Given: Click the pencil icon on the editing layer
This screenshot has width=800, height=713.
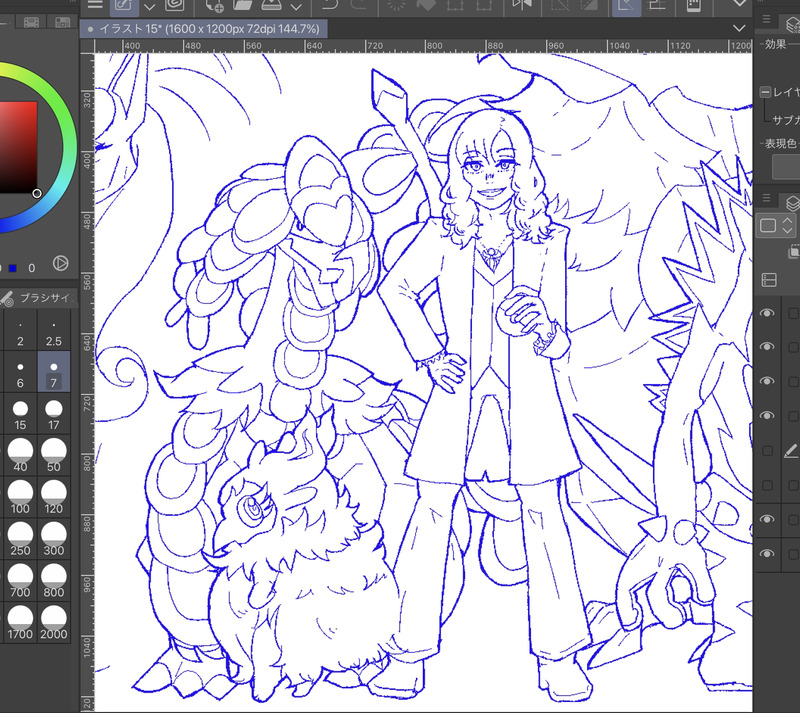Looking at the screenshot, I should [x=791, y=450].
